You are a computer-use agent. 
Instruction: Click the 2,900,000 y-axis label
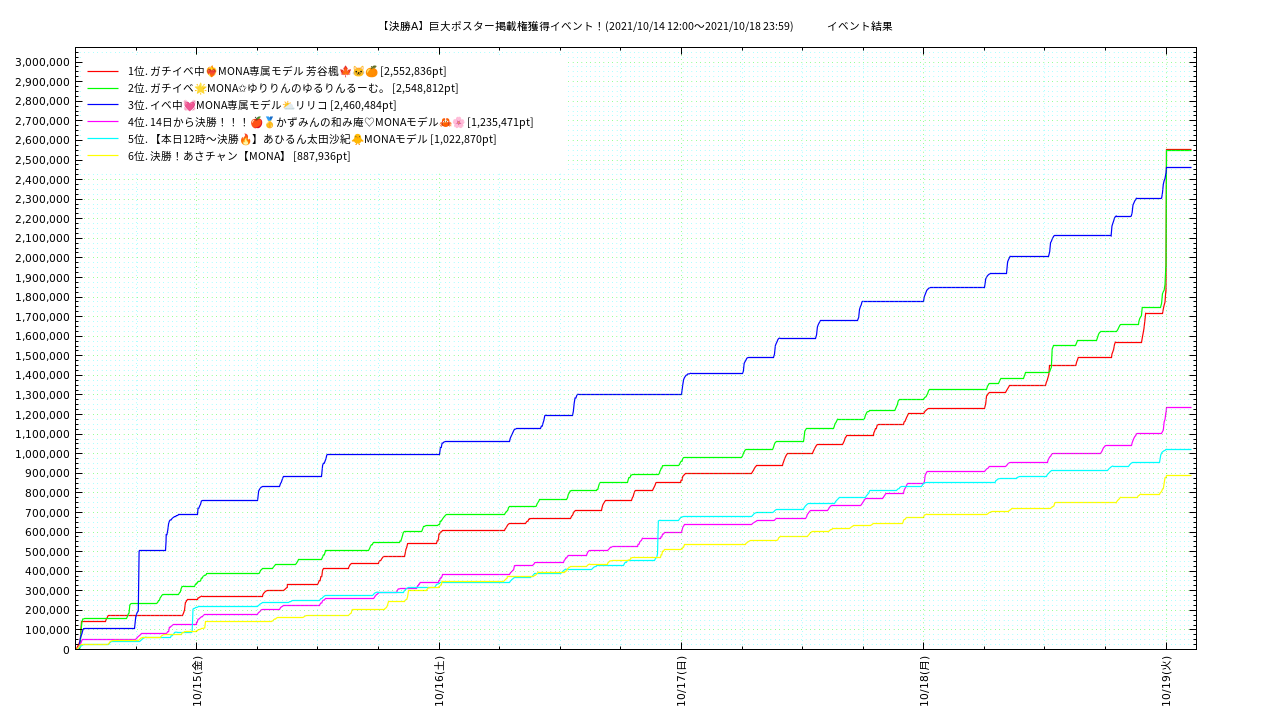[x=43, y=82]
